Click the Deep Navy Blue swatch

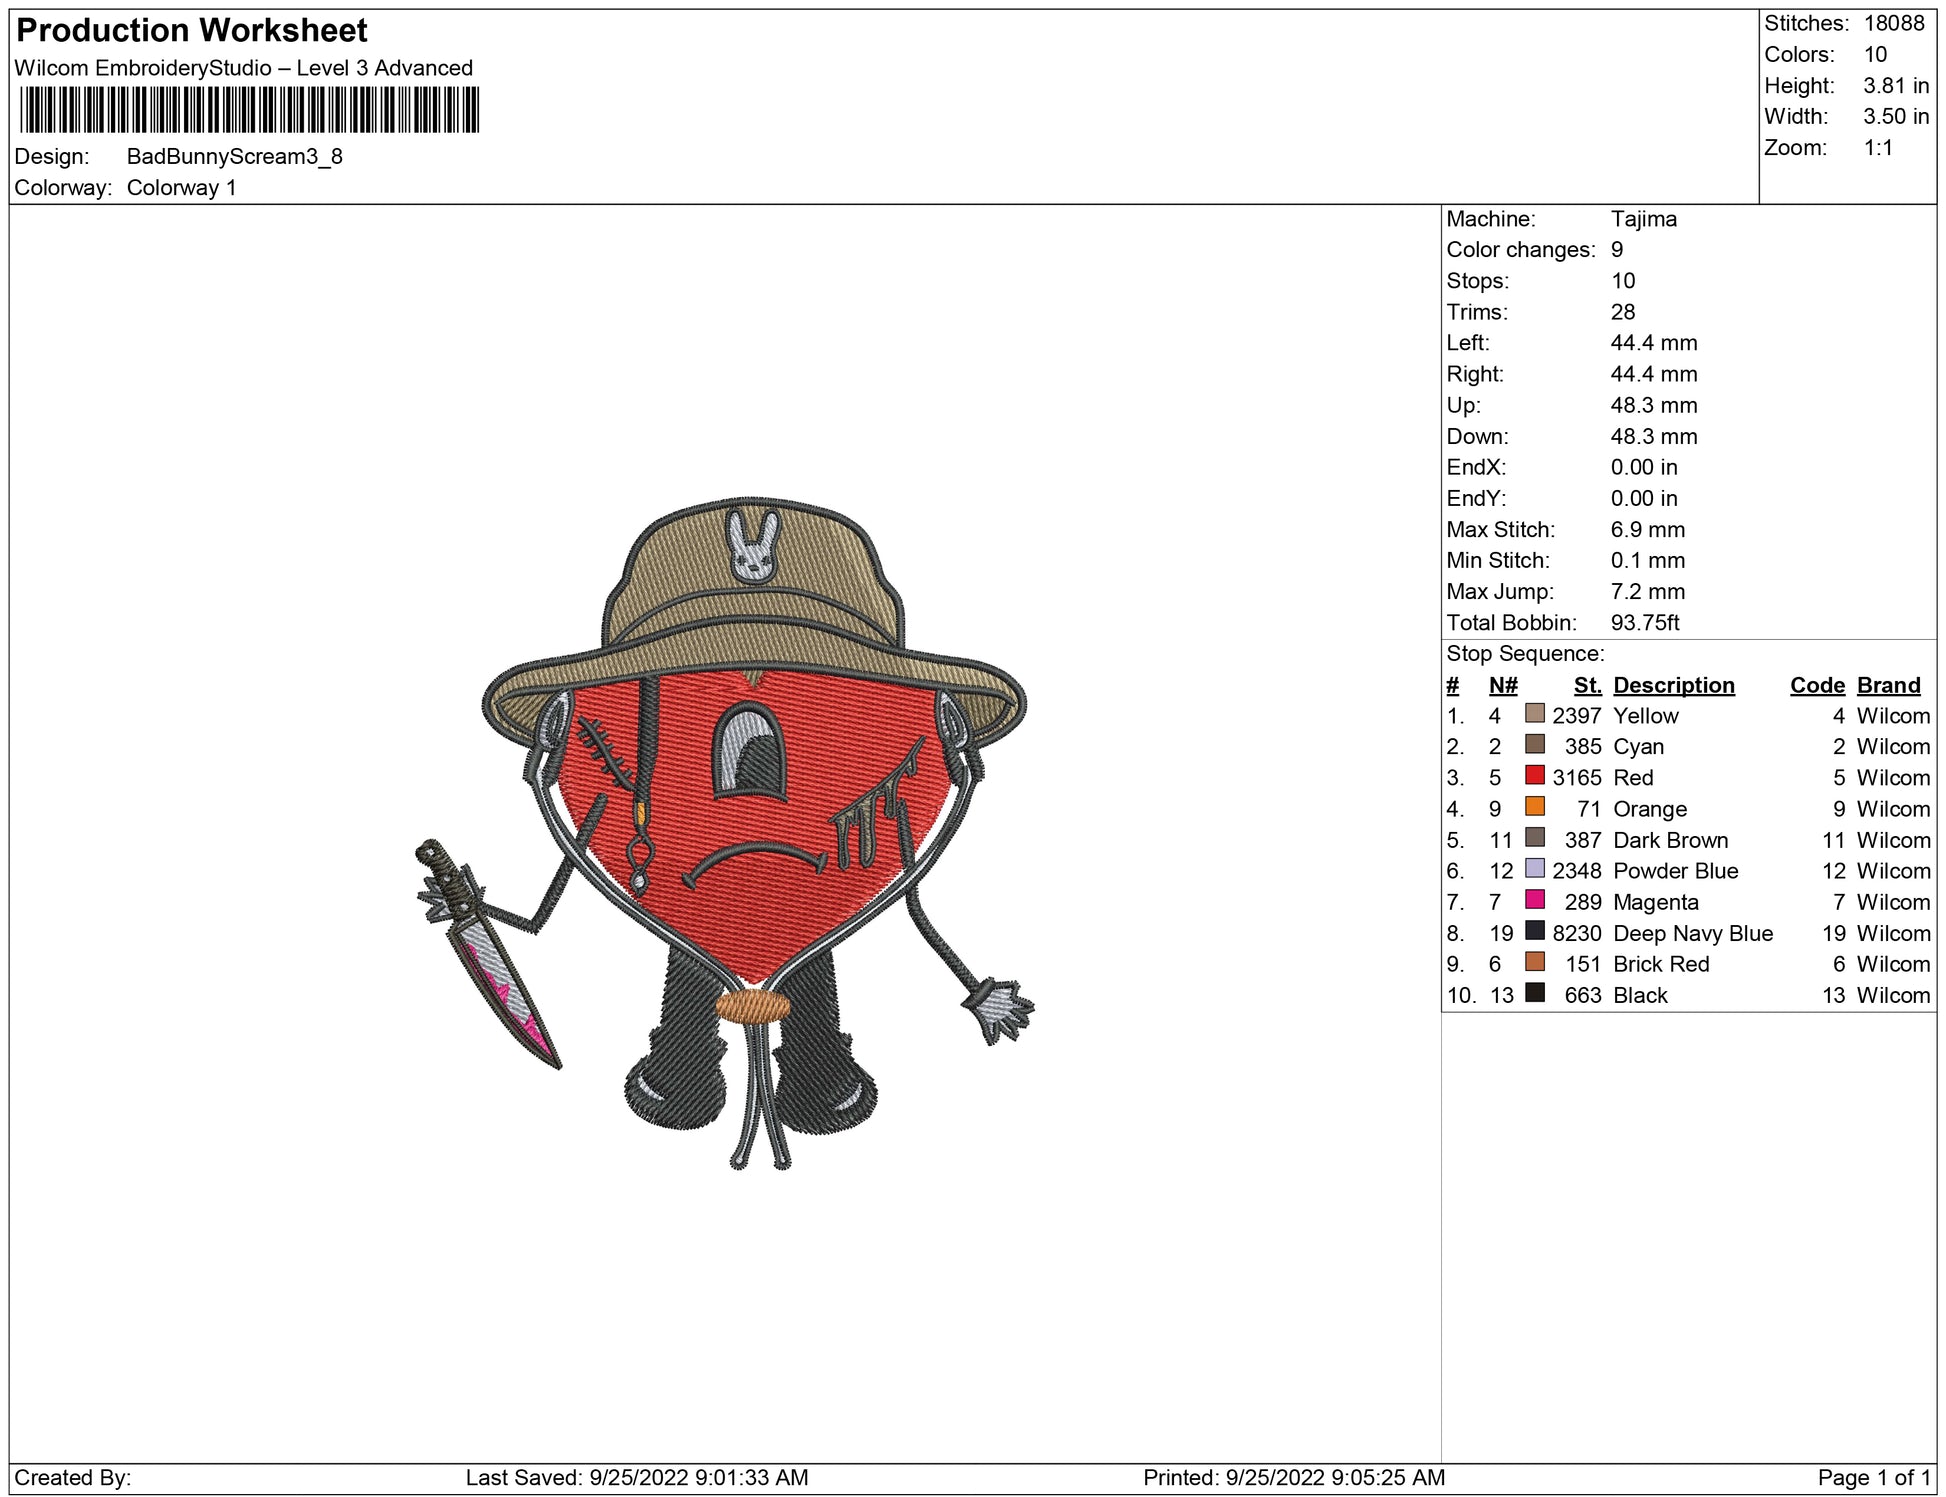click(x=1534, y=930)
